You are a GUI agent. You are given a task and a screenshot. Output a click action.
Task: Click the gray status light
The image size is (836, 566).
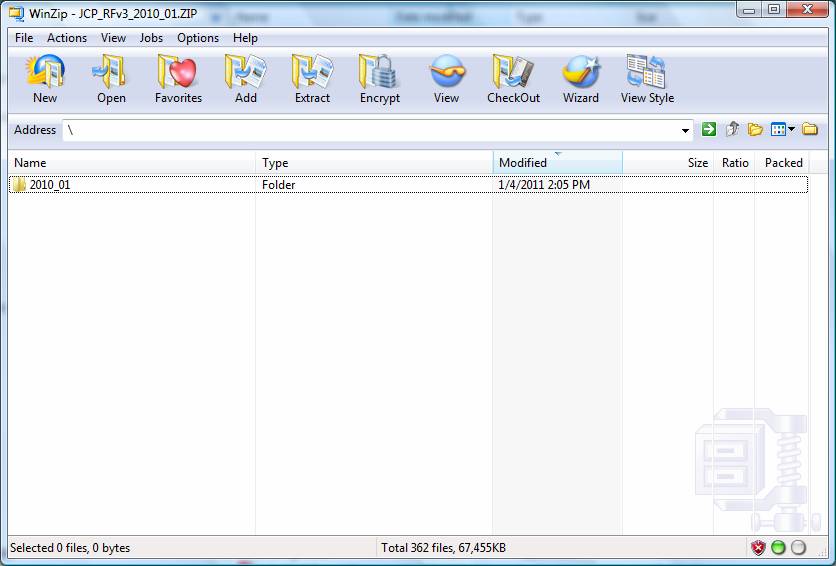coord(798,547)
